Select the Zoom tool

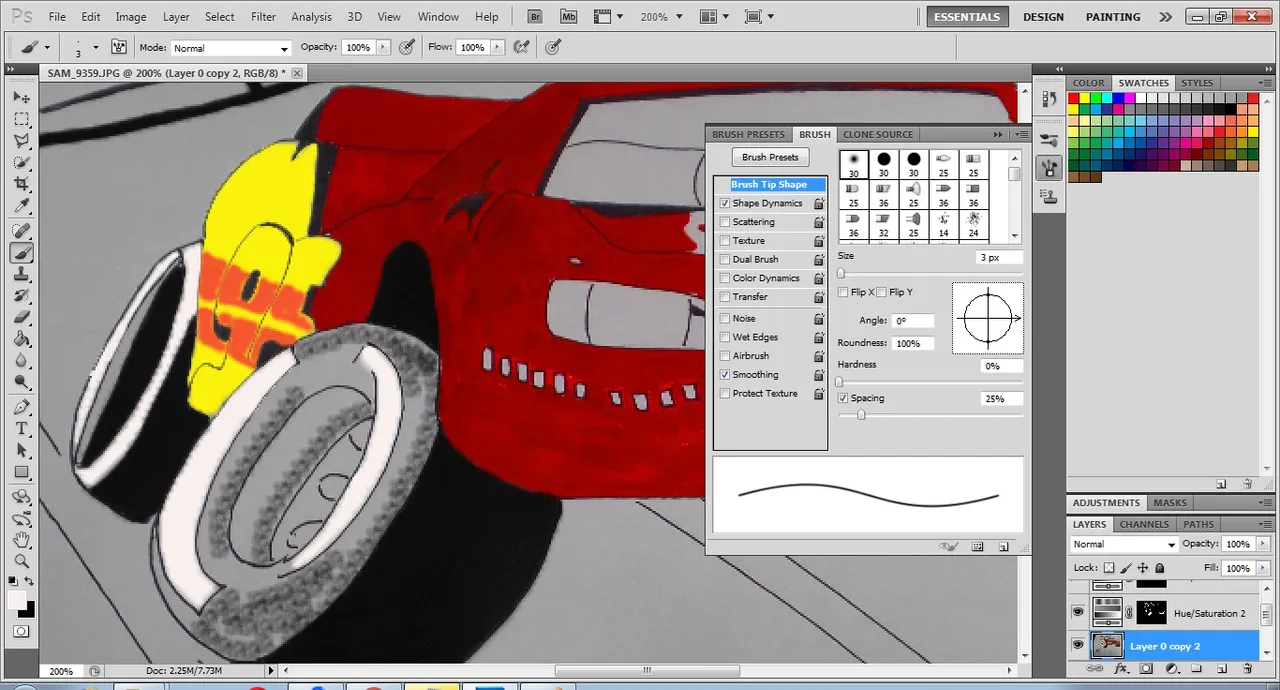coord(21,561)
